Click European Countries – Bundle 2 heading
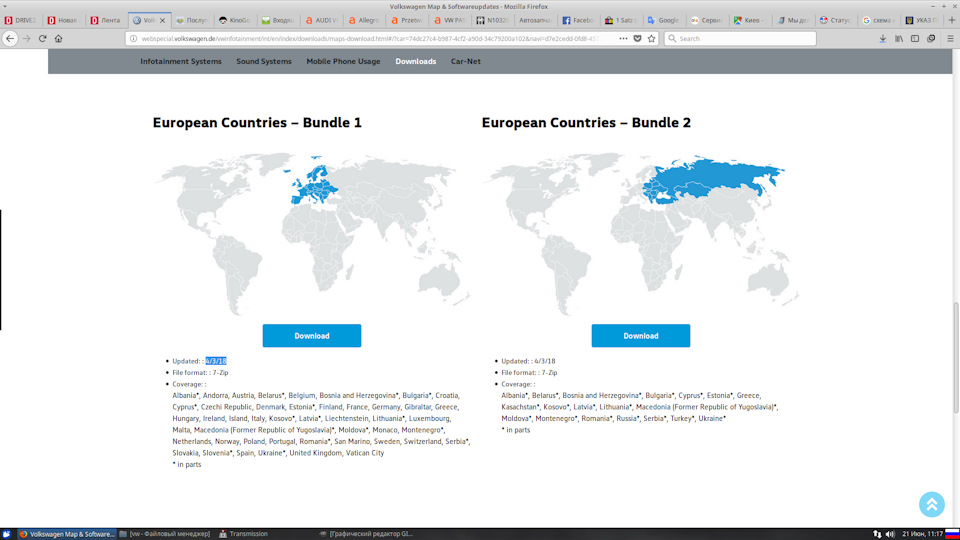The width and height of the screenshot is (960, 540). pyautogui.click(x=586, y=122)
